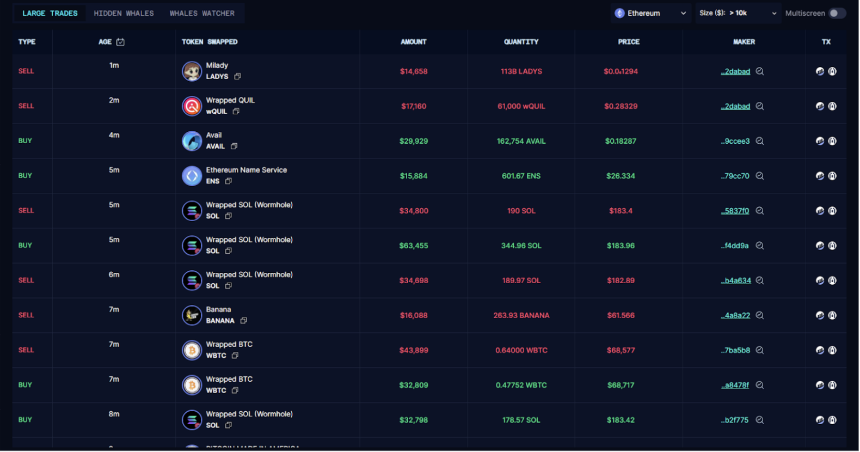
Task: Click the $14,658 amount cell
Action: point(414,71)
